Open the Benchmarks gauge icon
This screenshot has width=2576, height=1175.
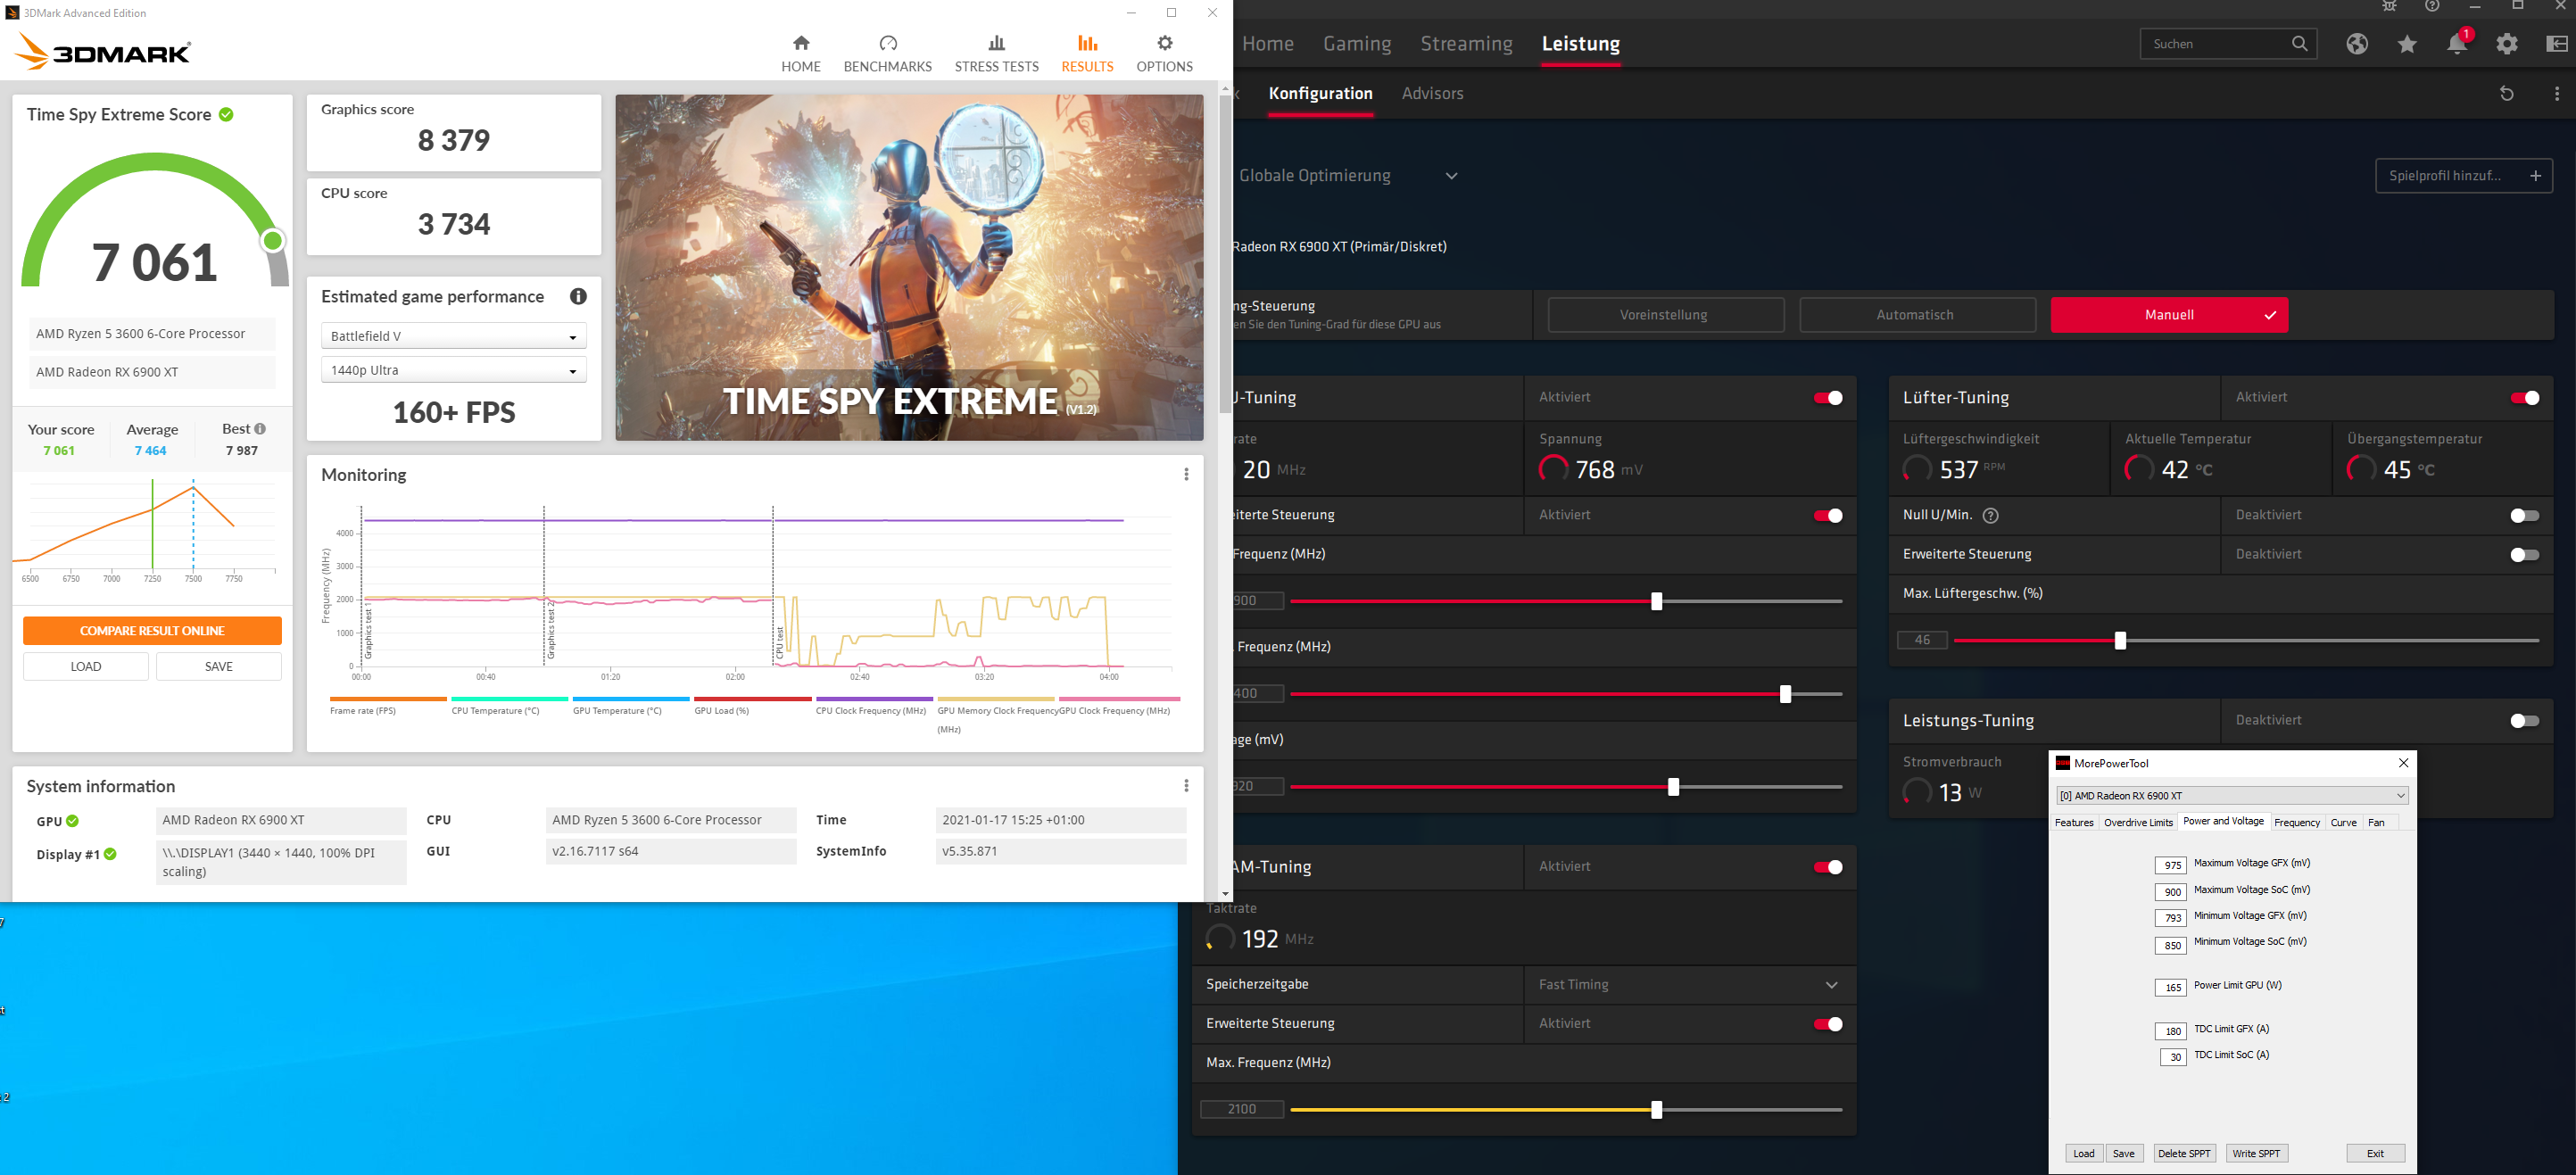pos(887,43)
